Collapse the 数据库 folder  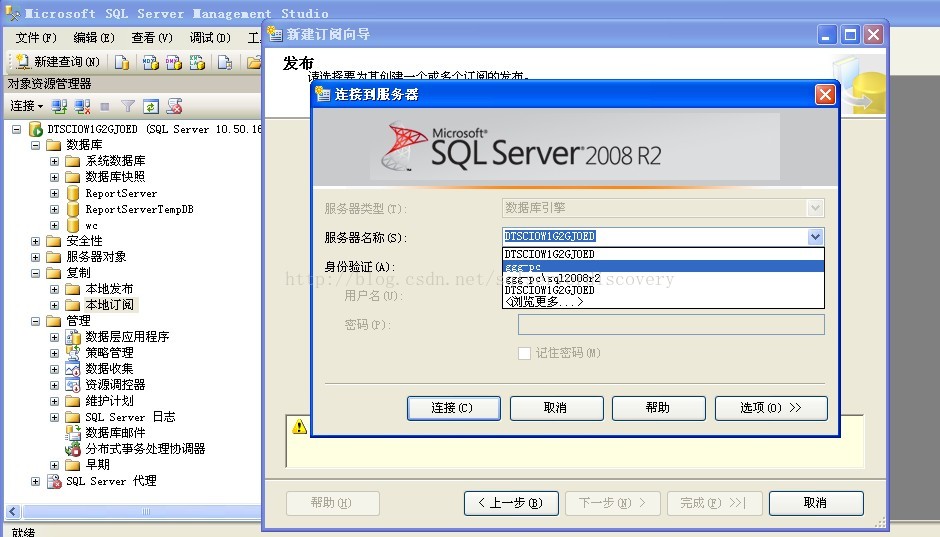tap(35, 145)
